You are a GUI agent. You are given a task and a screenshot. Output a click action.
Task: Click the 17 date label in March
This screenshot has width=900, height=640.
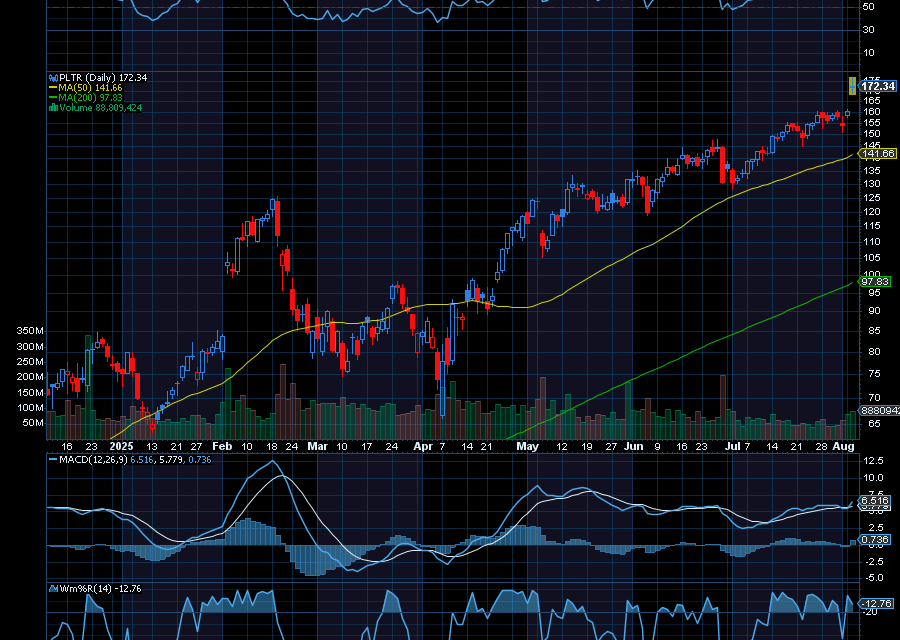367,446
